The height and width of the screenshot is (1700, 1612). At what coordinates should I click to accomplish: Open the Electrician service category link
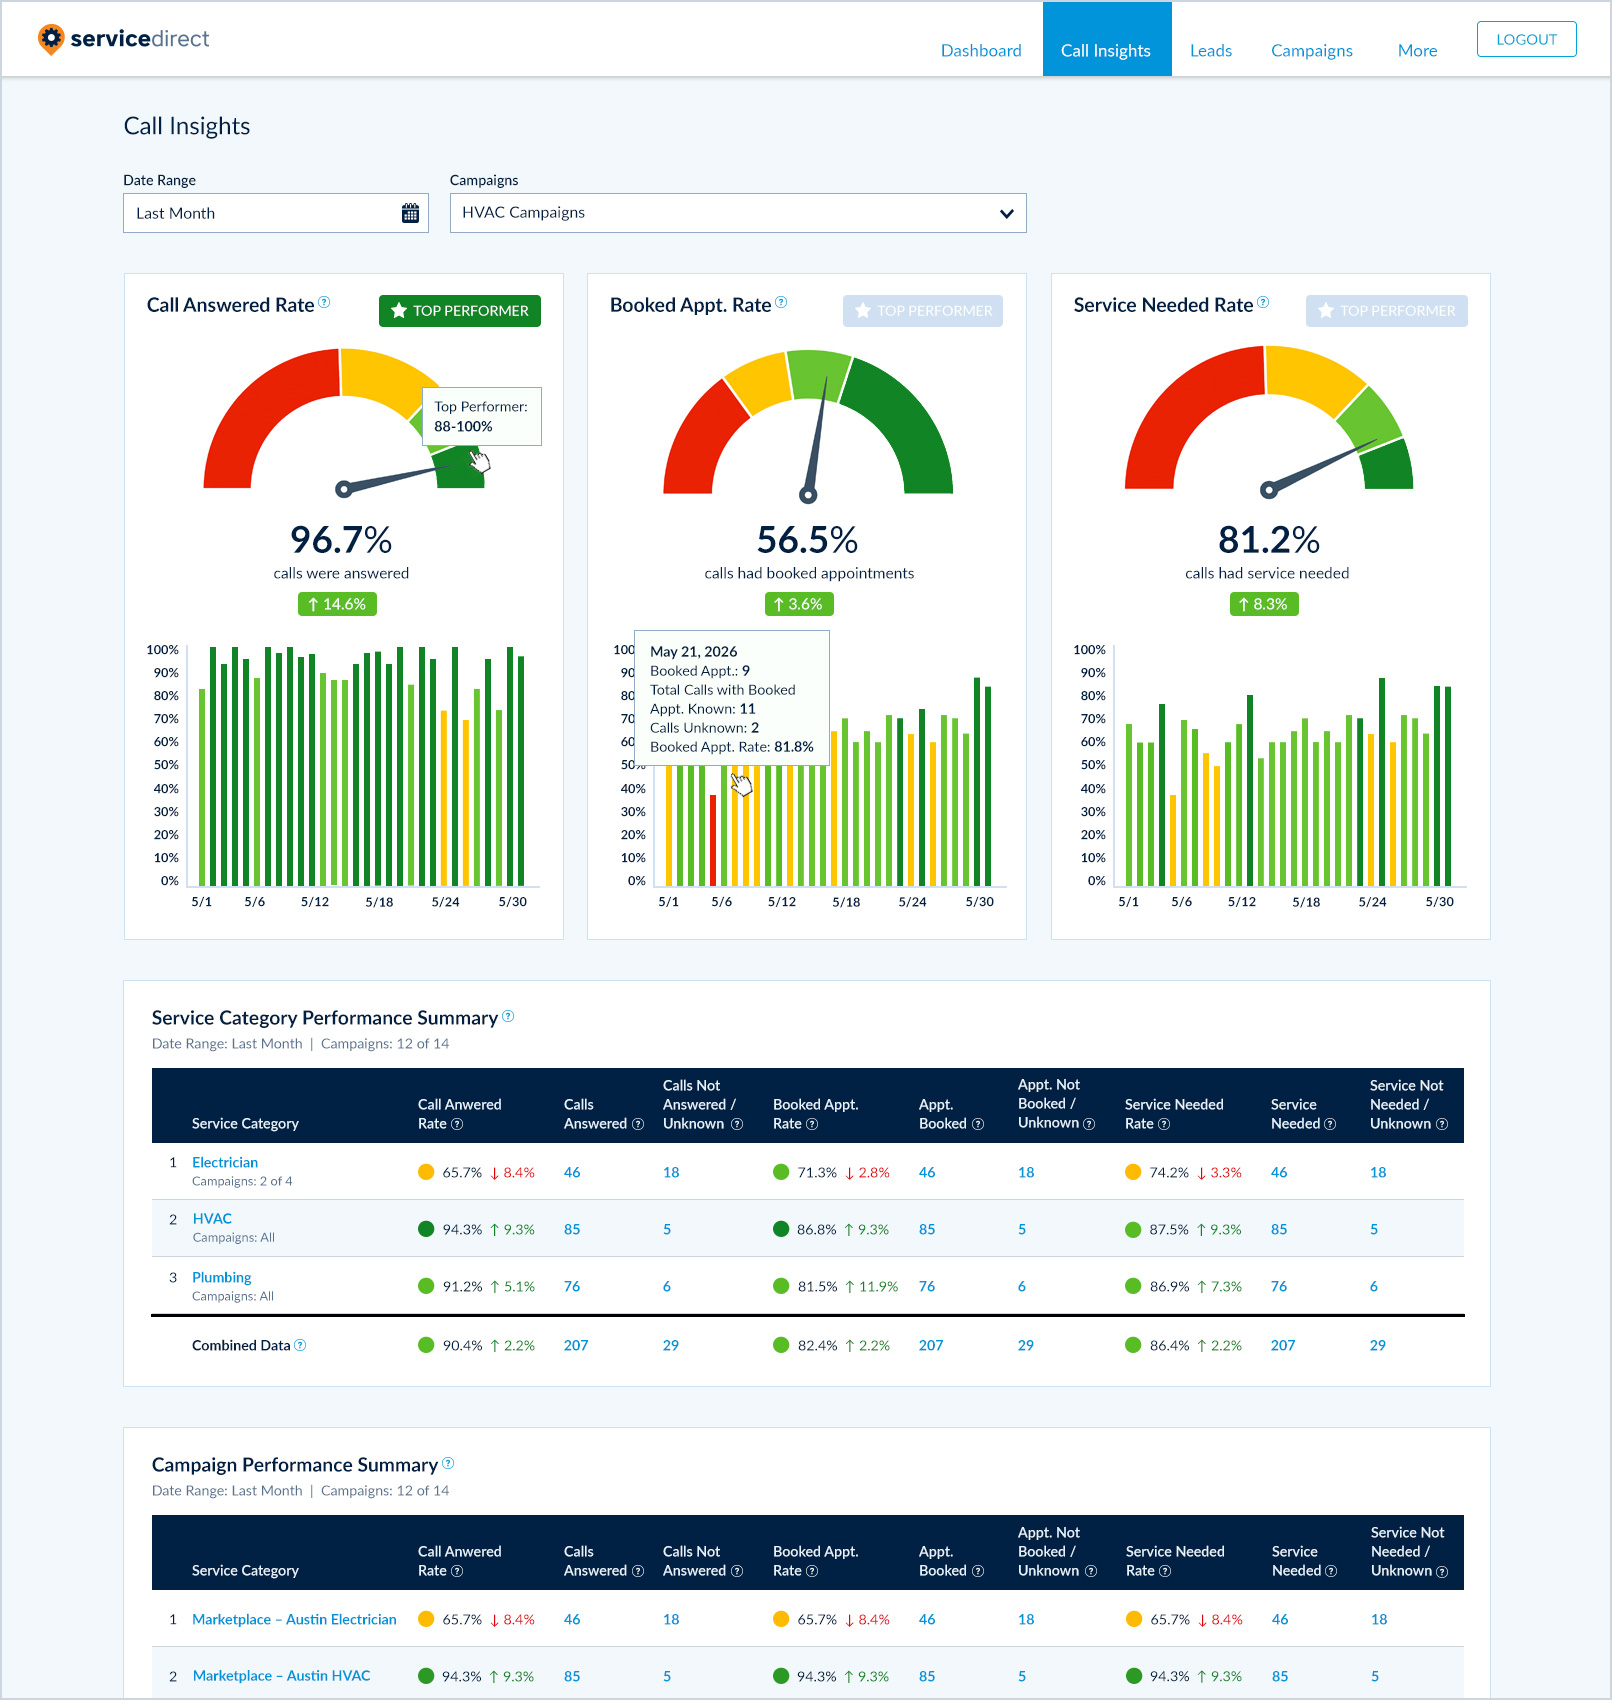pyautogui.click(x=225, y=1162)
